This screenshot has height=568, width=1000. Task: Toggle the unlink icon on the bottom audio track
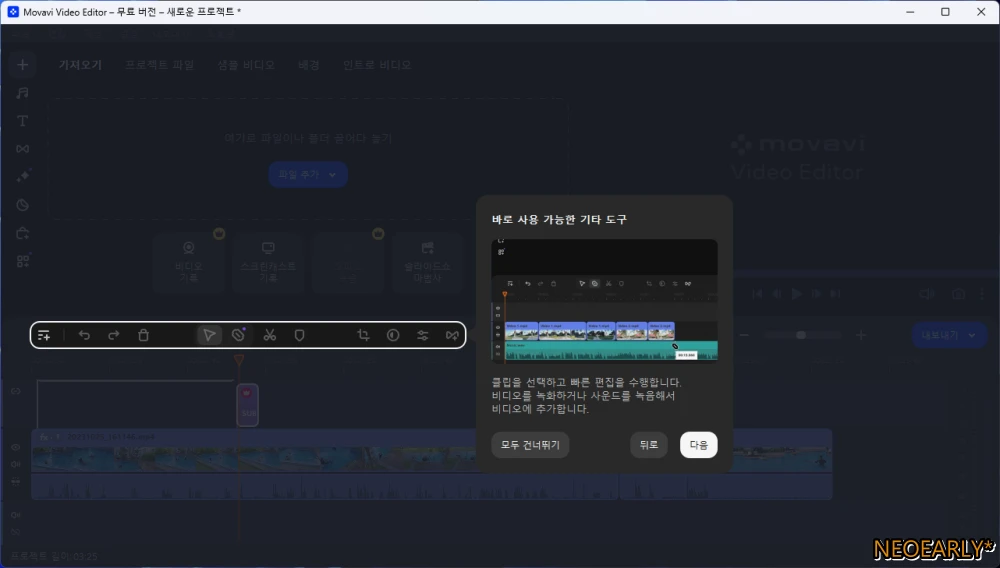[x=16, y=532]
